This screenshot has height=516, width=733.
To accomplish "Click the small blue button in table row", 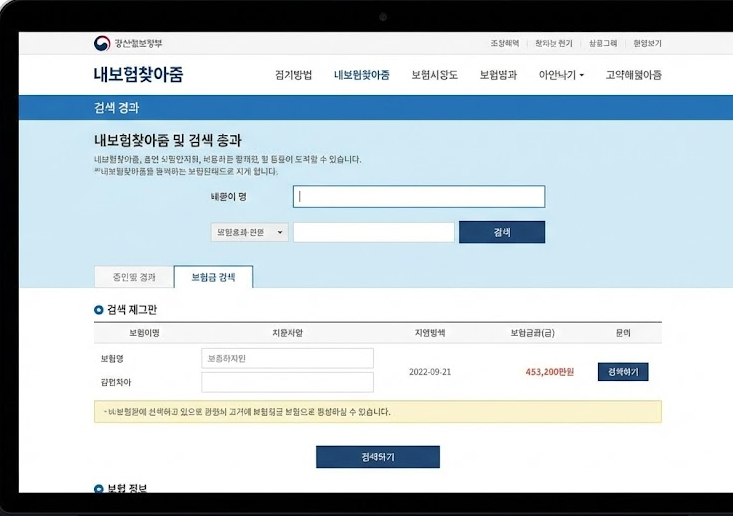I will click(x=623, y=372).
